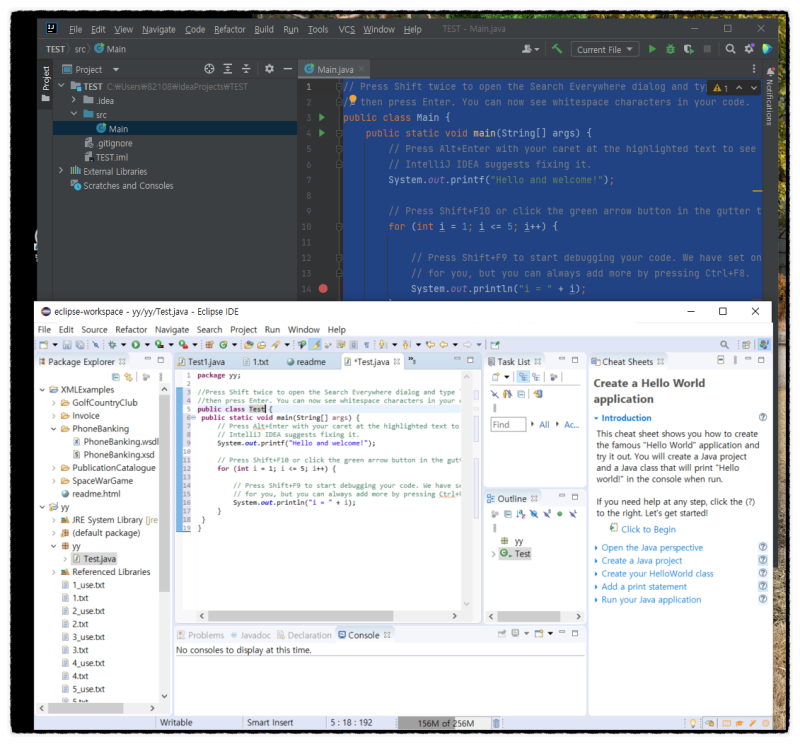Viewport: 800px width, 744px height.
Task: Toggle Scheduled view in Task List toolbar
Action: [x=536, y=377]
